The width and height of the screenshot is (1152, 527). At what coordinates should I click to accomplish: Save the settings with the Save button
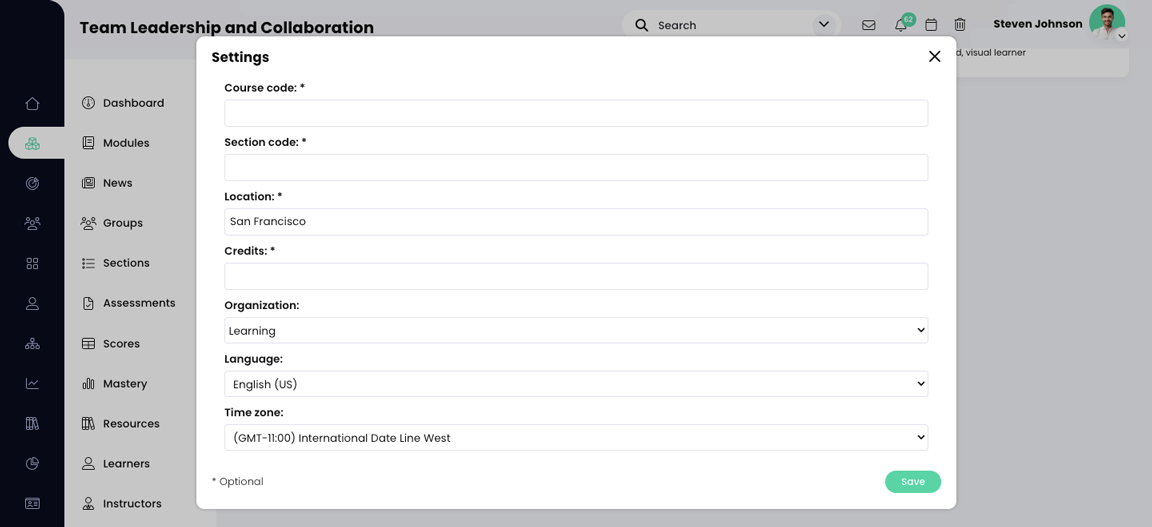pos(912,482)
